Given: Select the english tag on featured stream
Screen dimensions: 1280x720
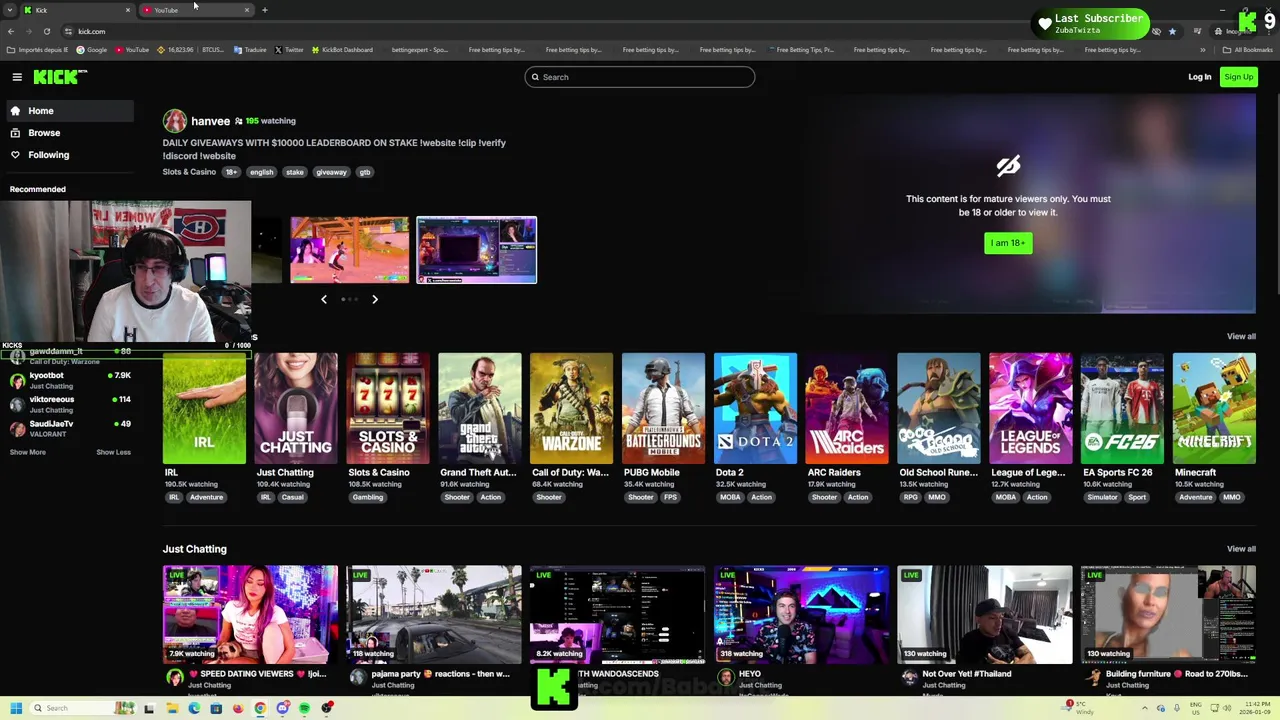Looking at the screenshot, I should [x=261, y=172].
